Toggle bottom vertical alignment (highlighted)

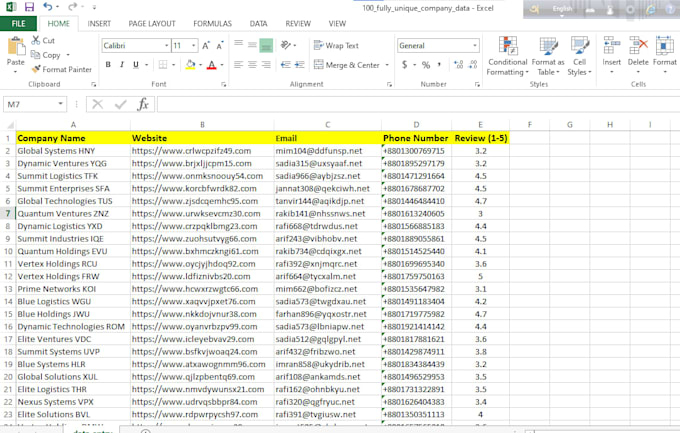[266, 45]
